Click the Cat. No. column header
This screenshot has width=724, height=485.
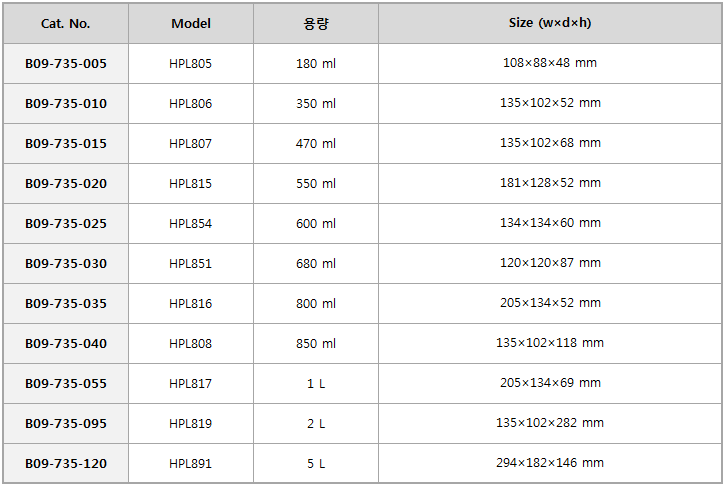(66, 24)
